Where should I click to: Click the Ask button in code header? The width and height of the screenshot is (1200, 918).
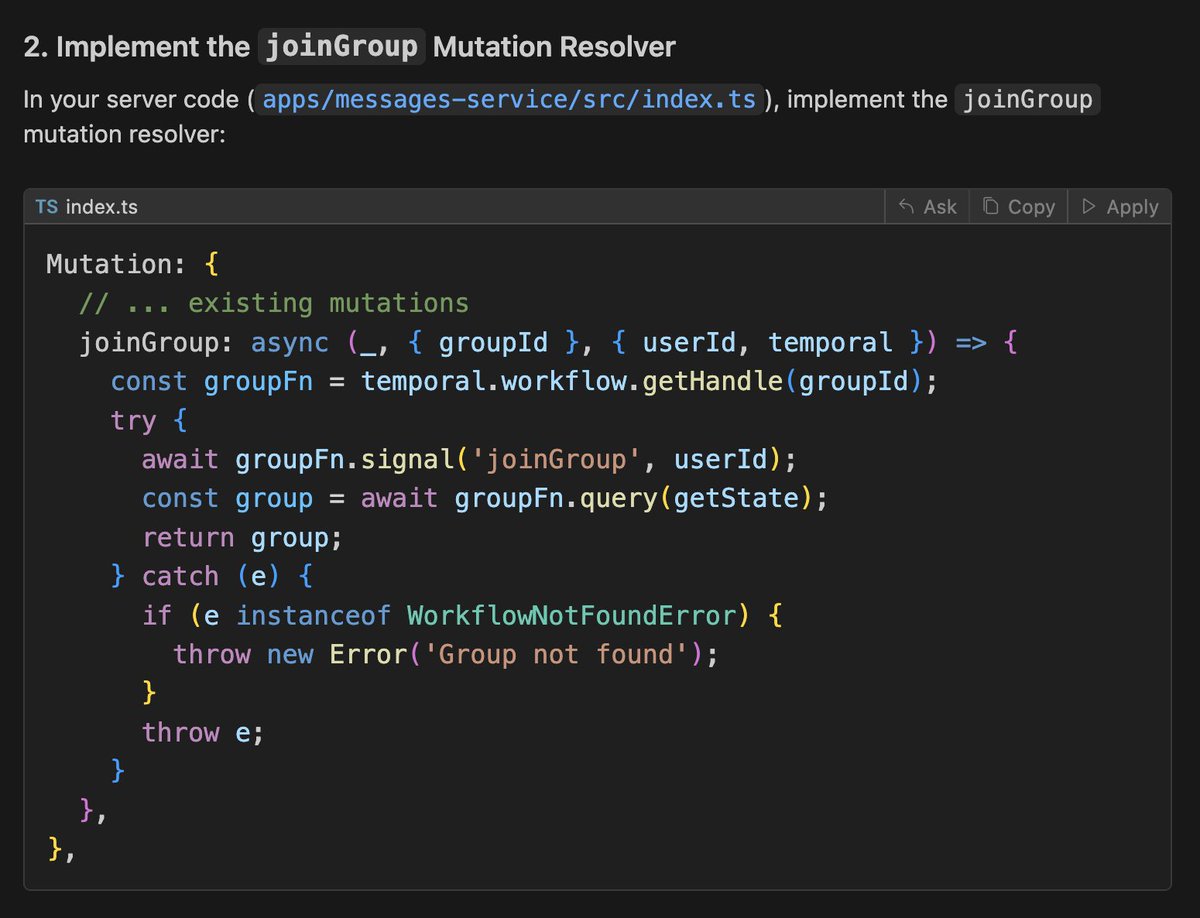coord(927,206)
